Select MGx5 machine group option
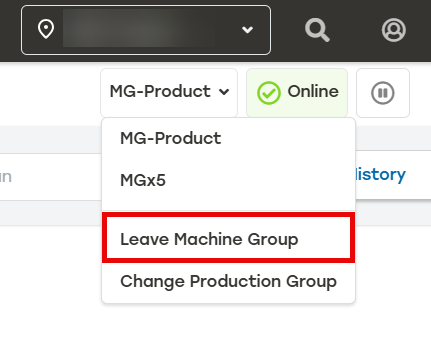431x361 pixels. coord(228,180)
